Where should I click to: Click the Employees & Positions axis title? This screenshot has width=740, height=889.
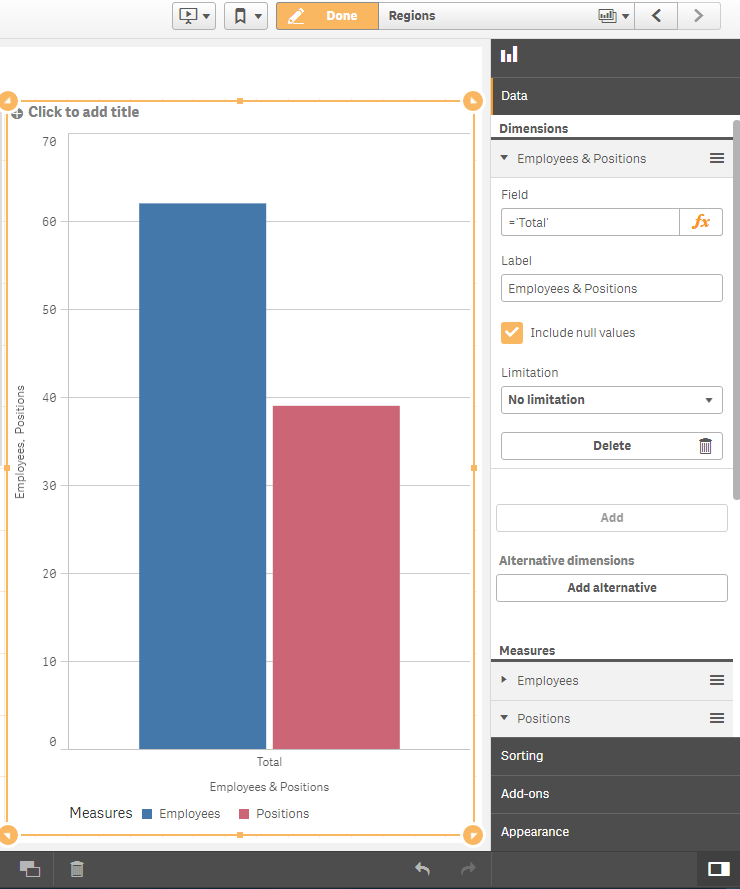pyautogui.click(x=269, y=787)
